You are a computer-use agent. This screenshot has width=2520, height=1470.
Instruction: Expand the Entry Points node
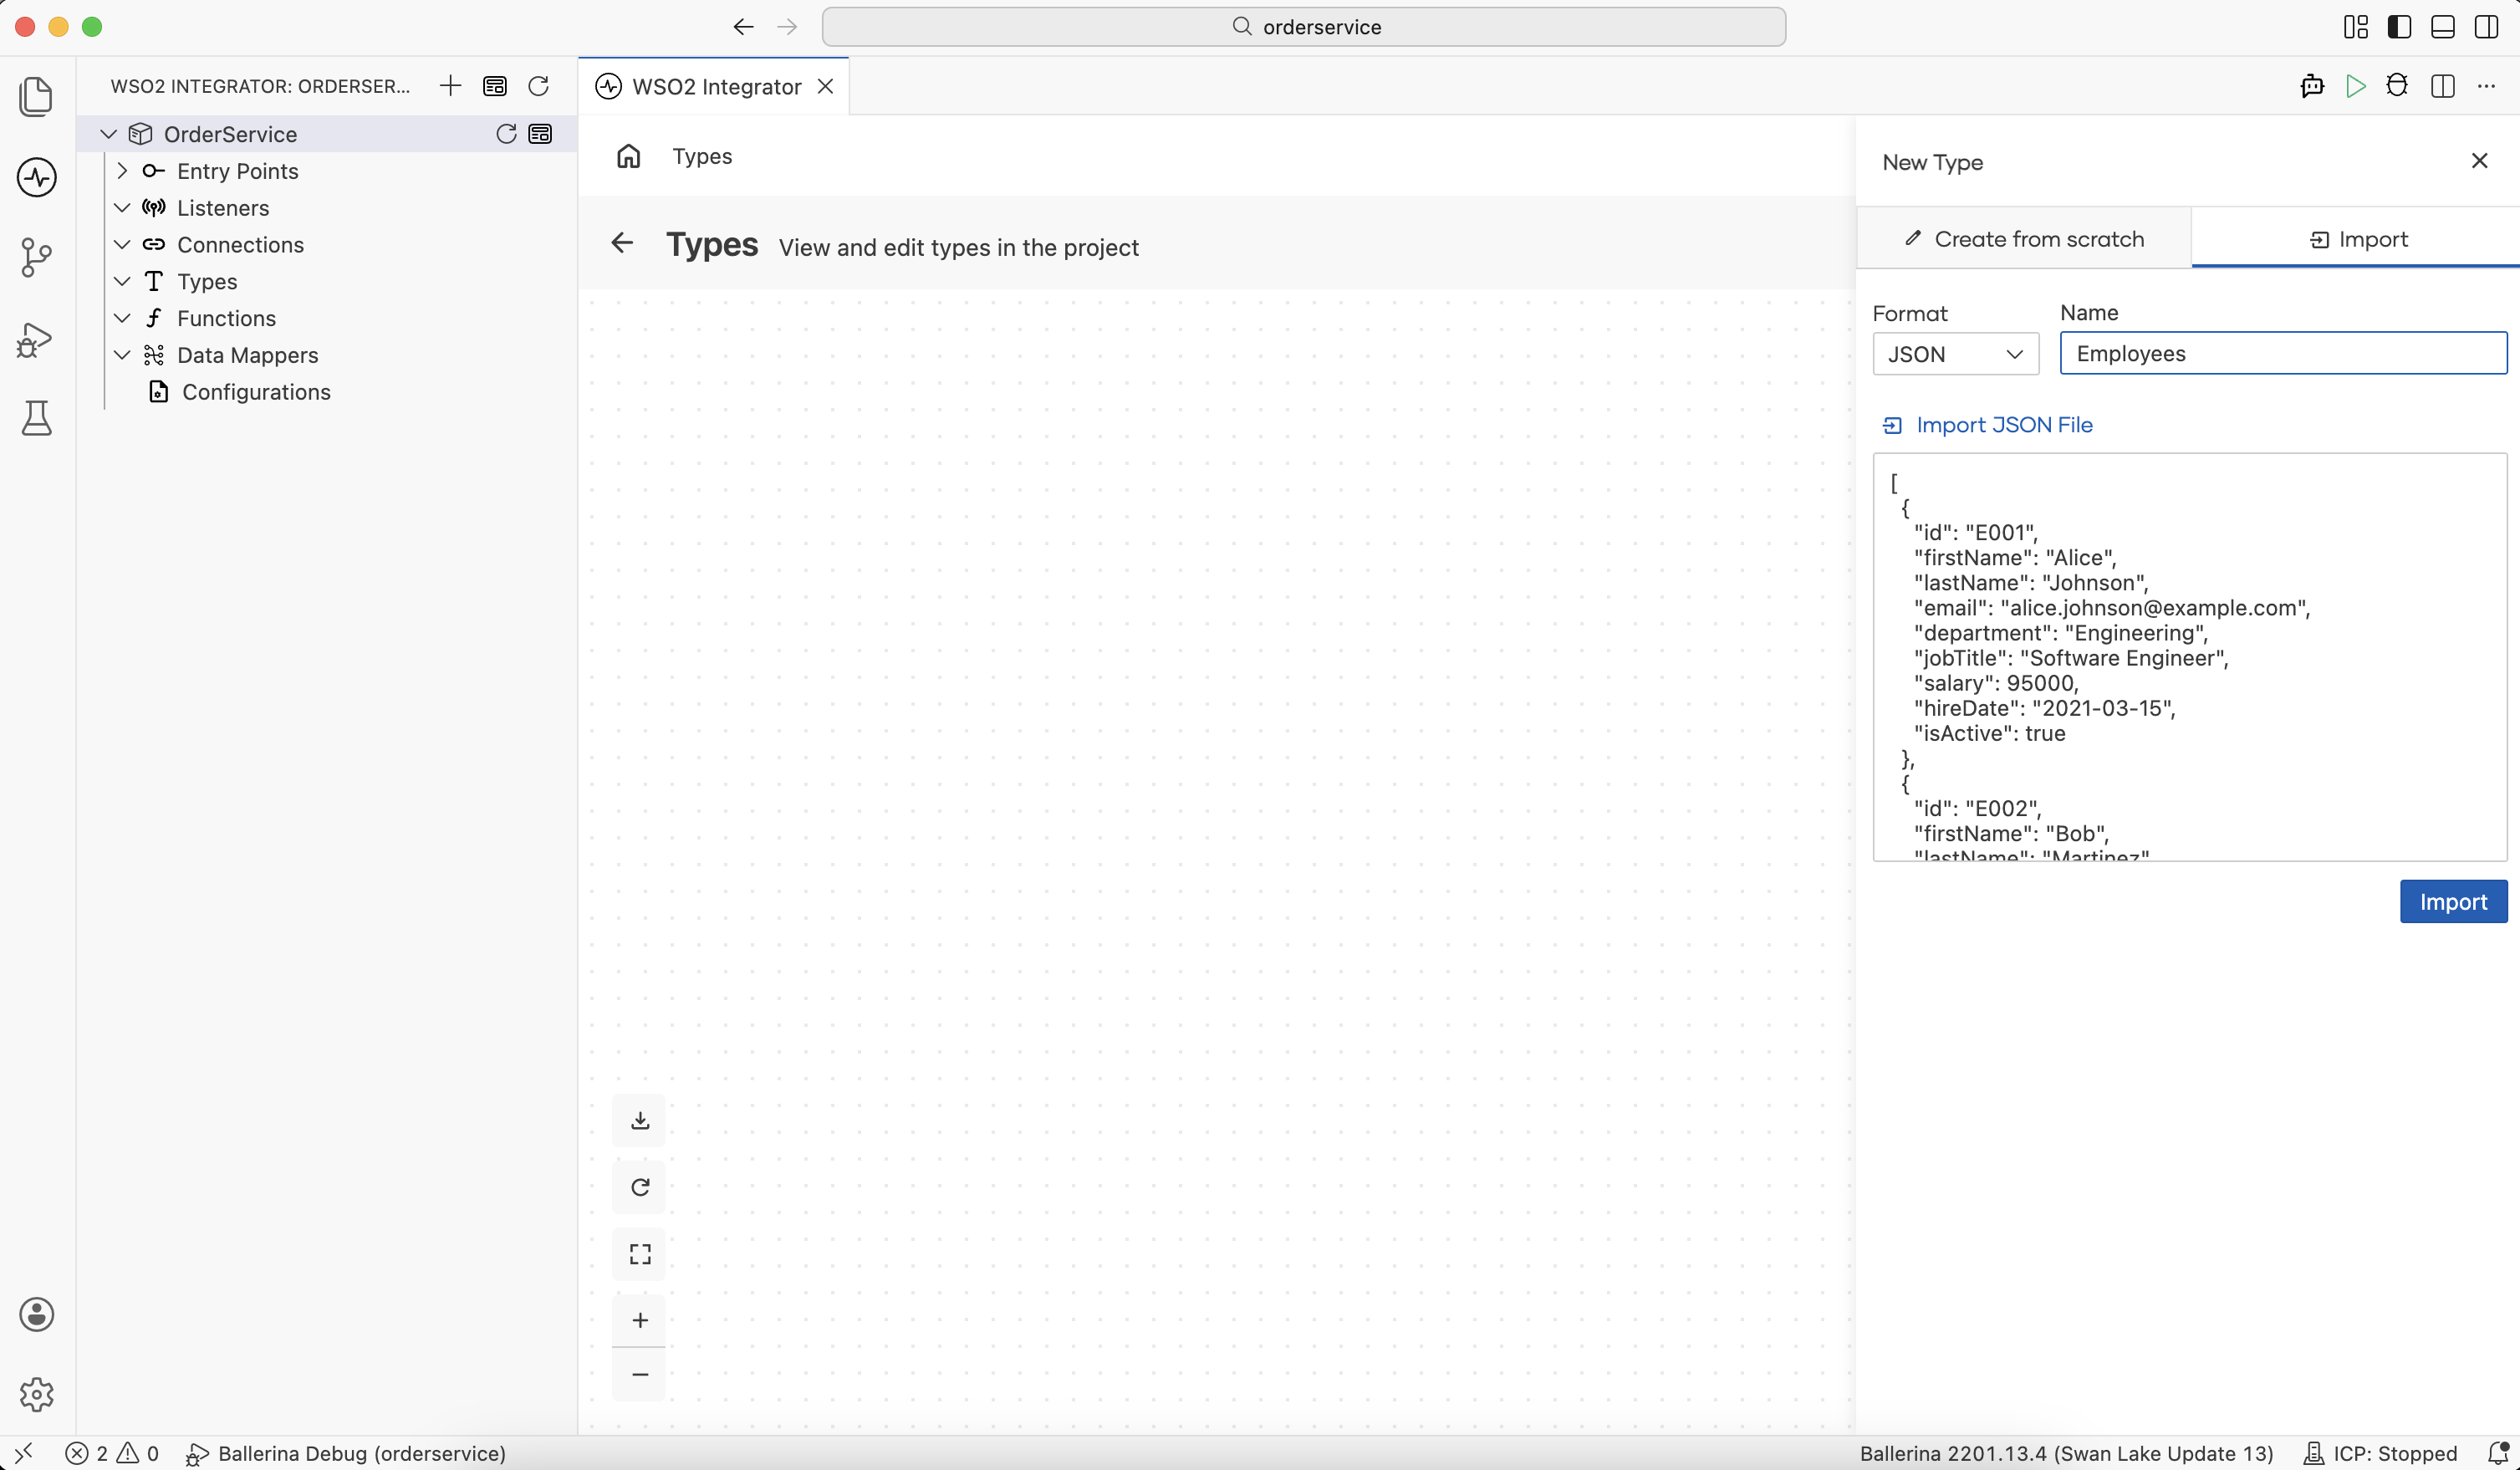tap(122, 171)
